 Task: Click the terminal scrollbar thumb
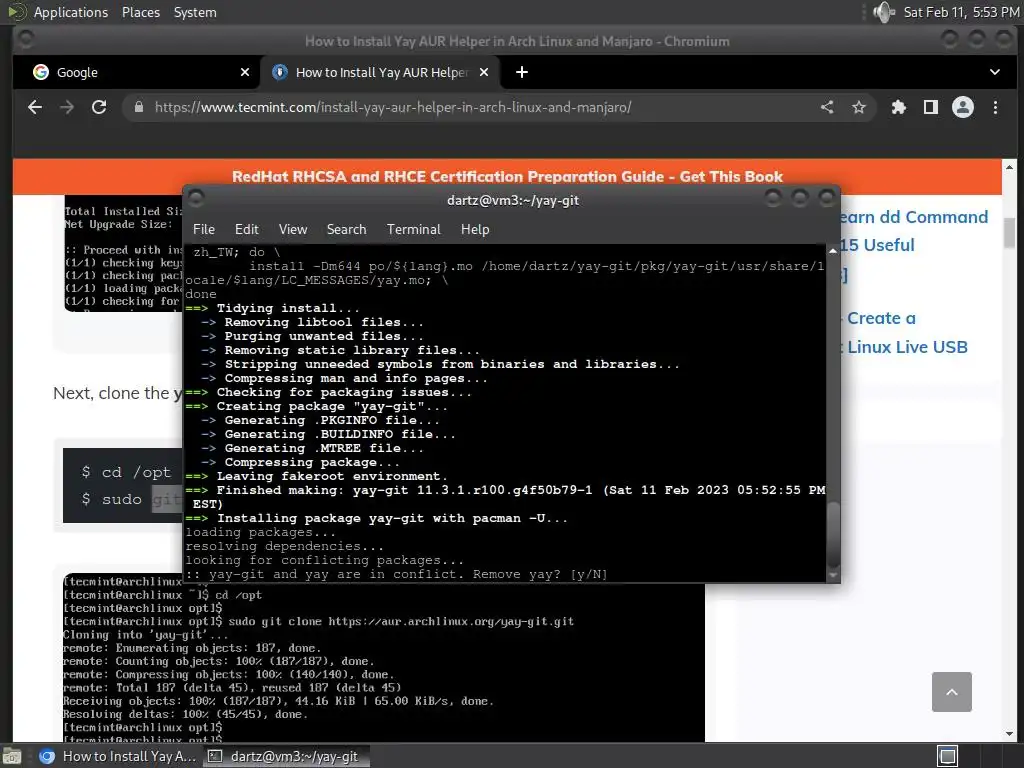833,534
